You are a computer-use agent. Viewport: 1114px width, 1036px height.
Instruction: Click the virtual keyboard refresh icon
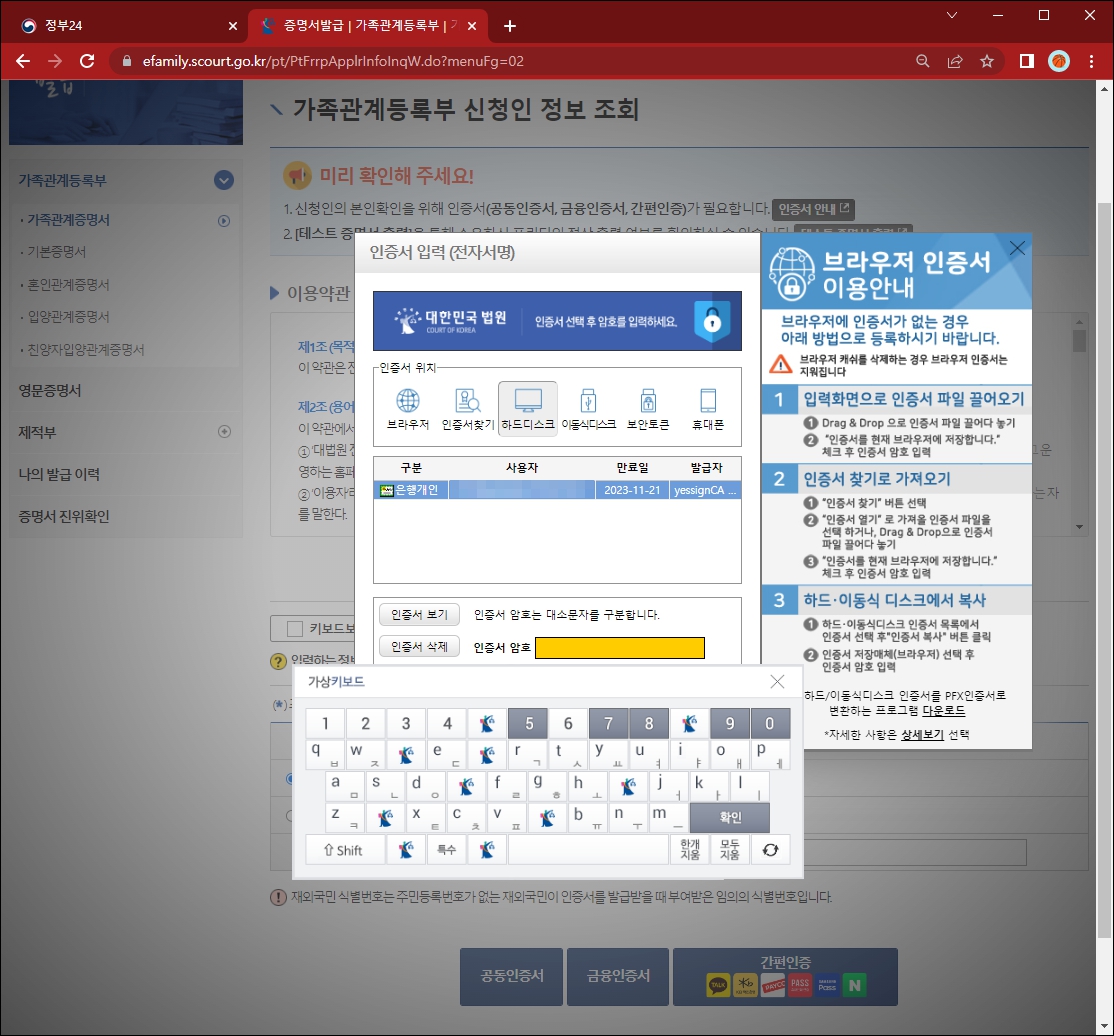click(x=770, y=850)
